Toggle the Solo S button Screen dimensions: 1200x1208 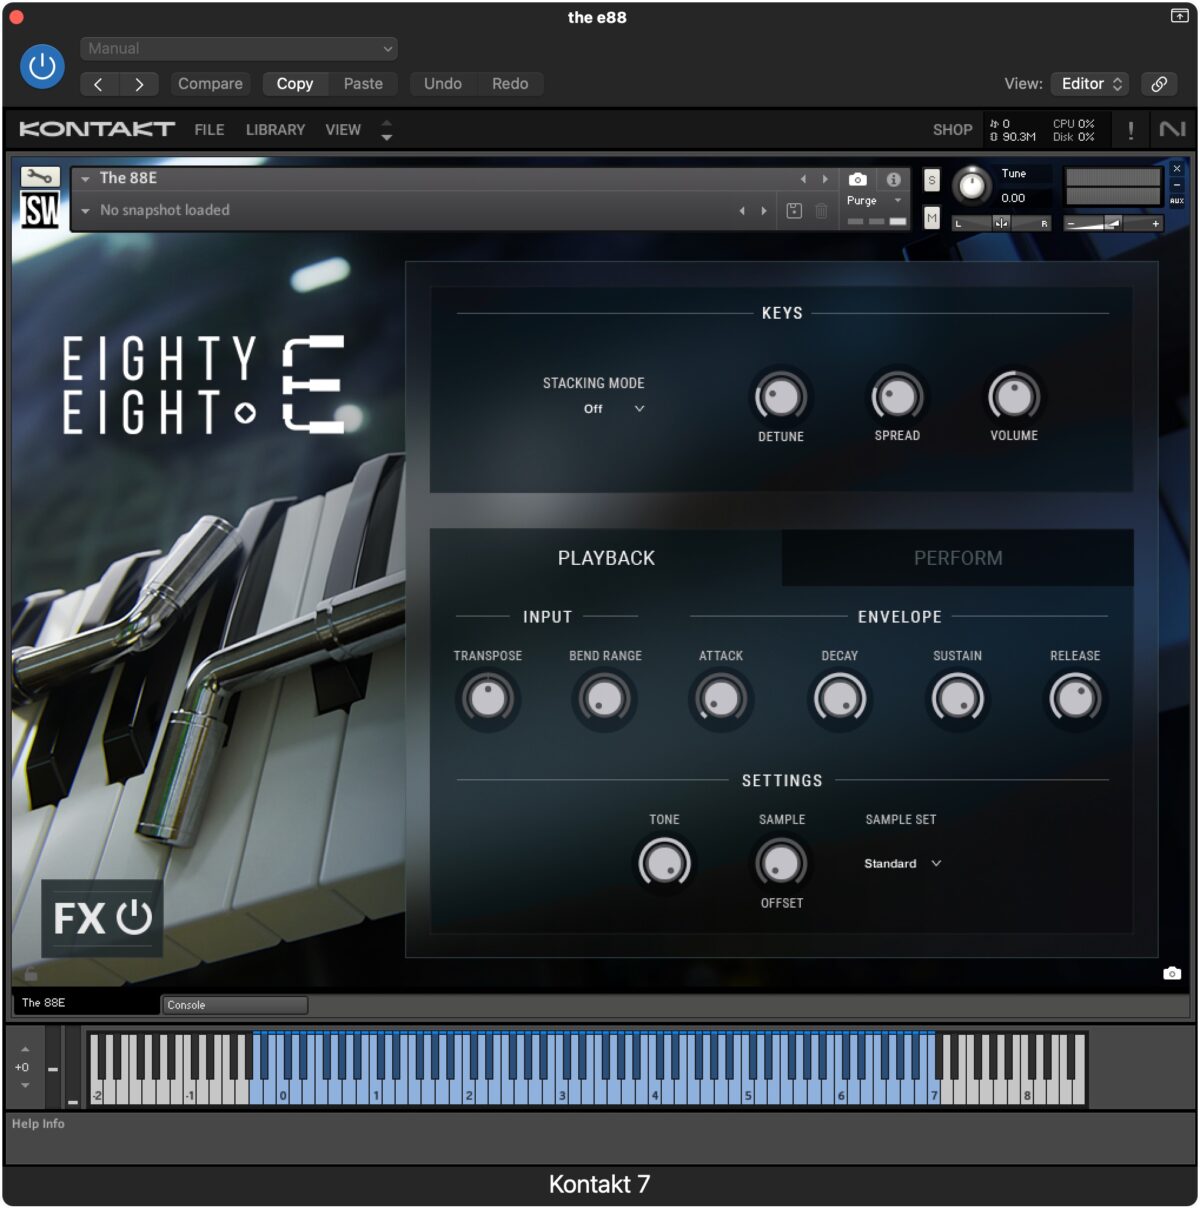coord(932,180)
